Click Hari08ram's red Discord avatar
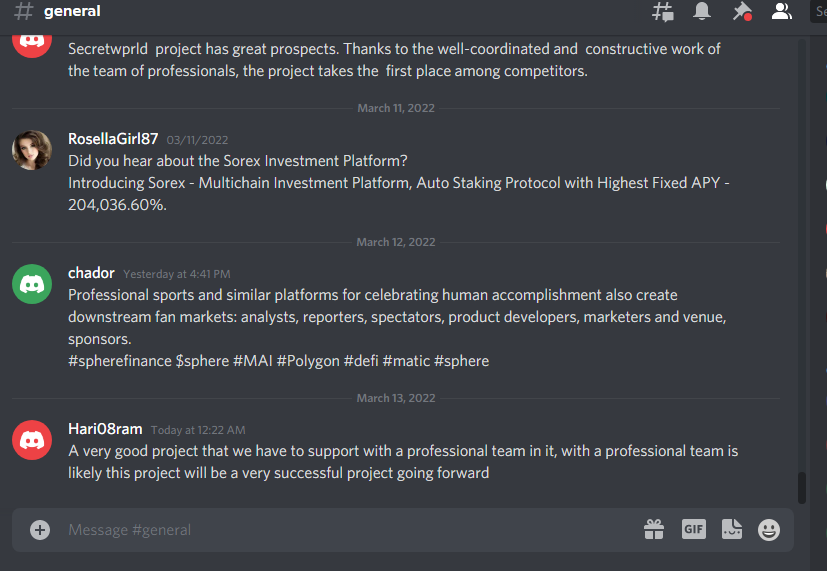 [32, 440]
